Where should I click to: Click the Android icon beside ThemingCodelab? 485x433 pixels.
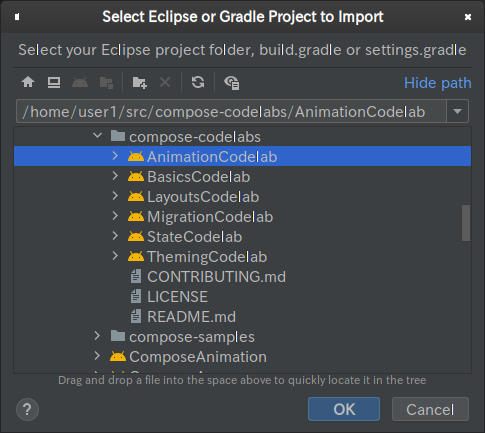(136, 256)
